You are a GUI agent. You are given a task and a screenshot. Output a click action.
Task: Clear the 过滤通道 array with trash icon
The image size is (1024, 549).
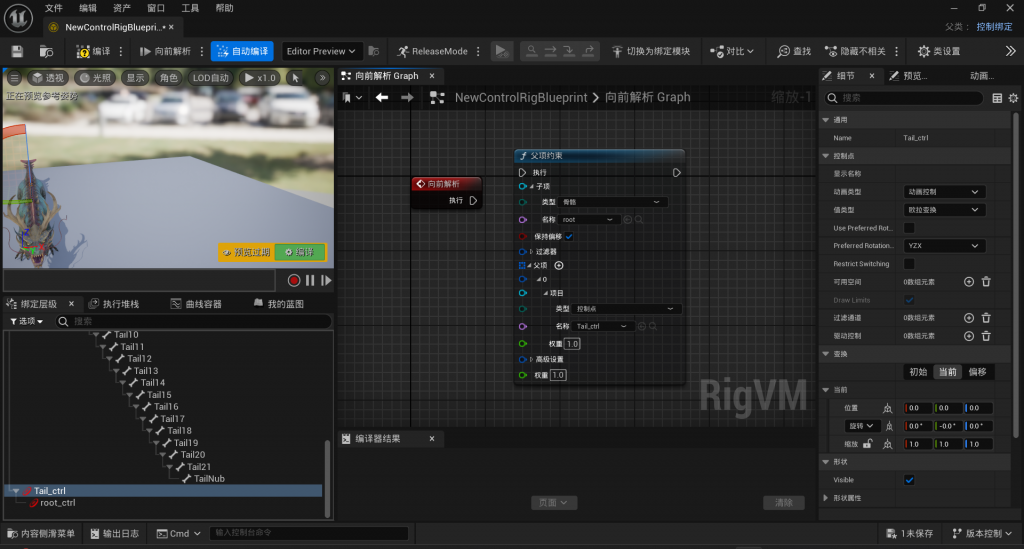[x=986, y=318]
